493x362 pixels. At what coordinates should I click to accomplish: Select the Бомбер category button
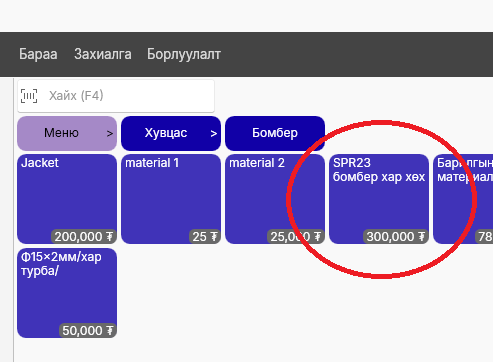click(x=275, y=133)
